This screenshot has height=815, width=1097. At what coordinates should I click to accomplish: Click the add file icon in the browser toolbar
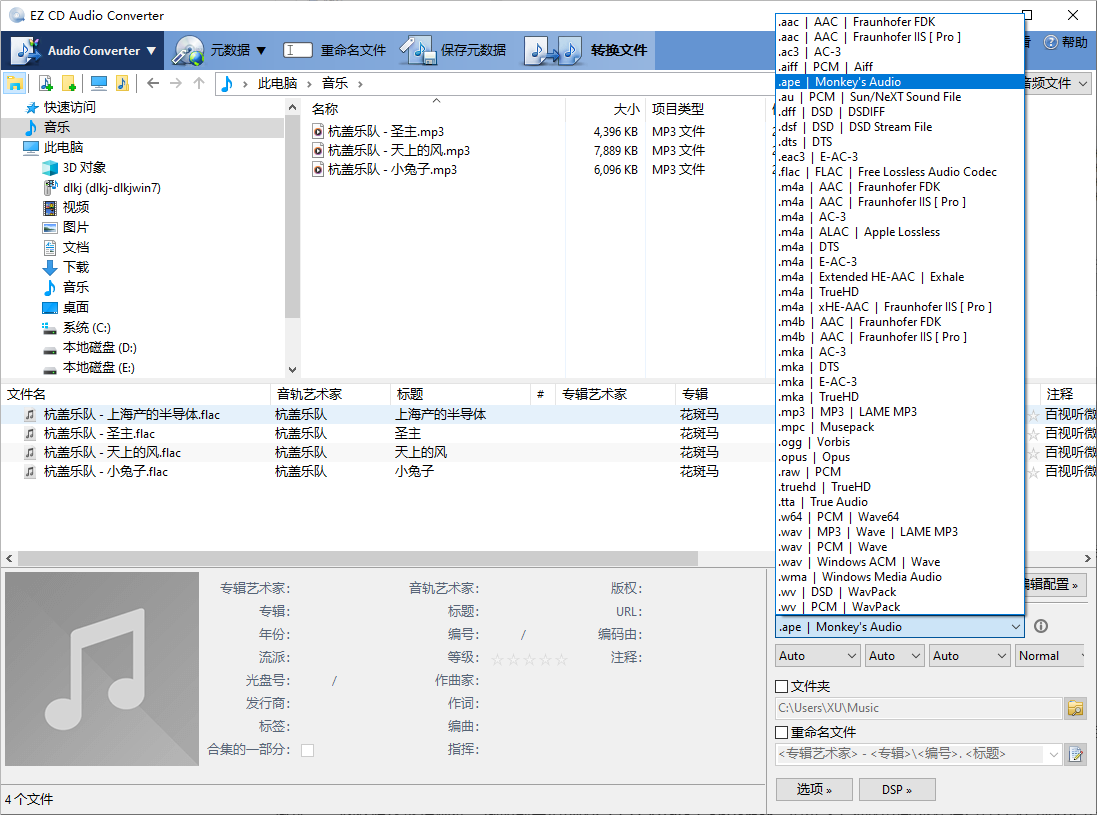(45, 83)
